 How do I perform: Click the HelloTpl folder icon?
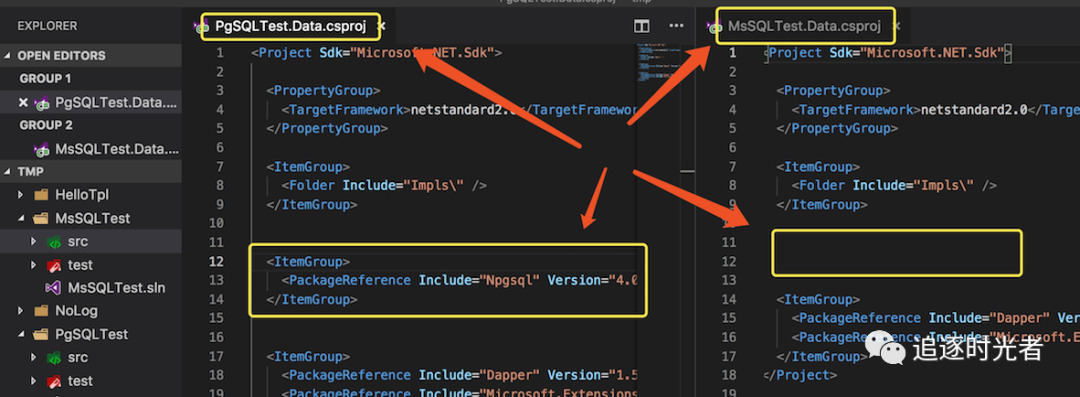click(41, 195)
